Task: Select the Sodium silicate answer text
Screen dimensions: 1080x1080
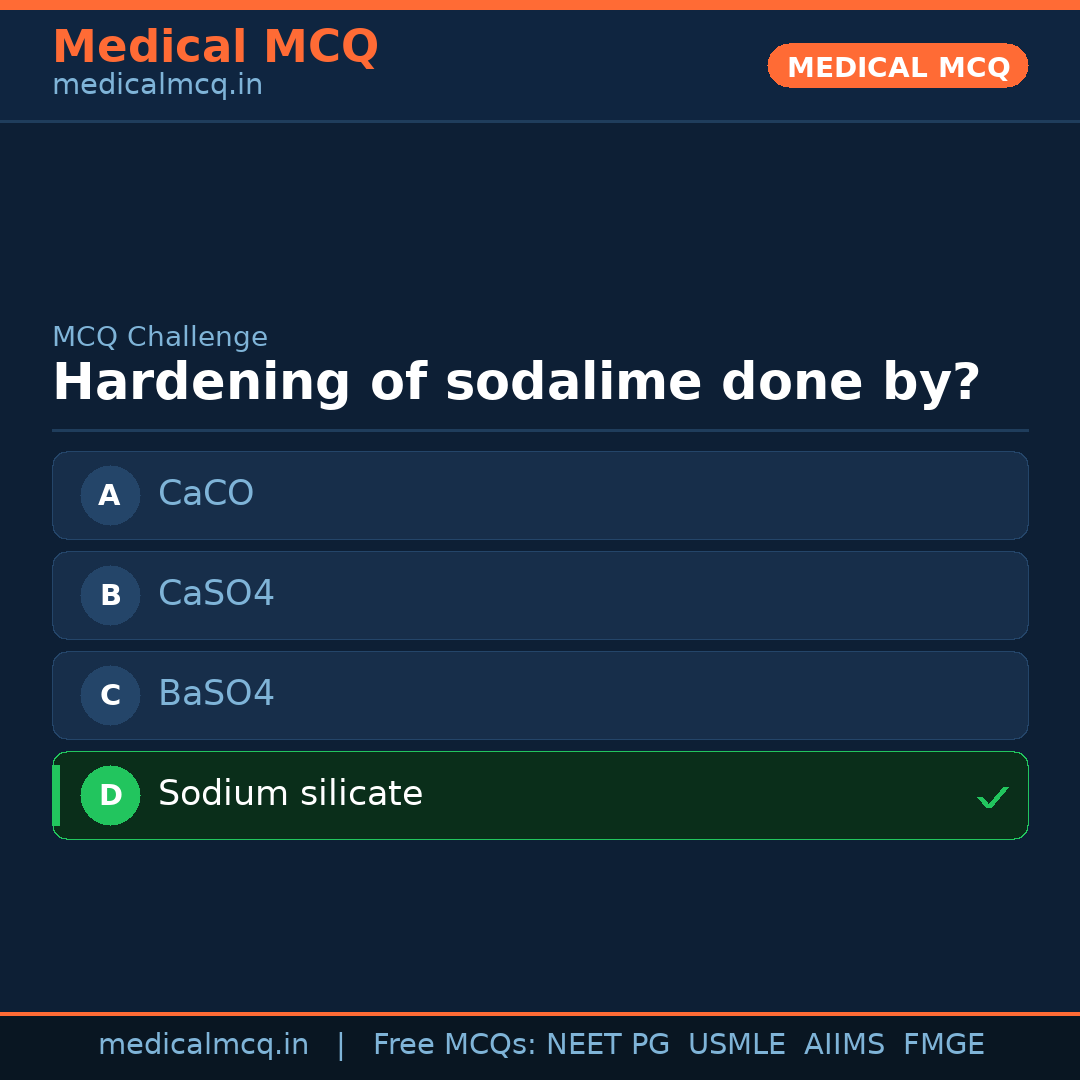Action: (x=290, y=794)
